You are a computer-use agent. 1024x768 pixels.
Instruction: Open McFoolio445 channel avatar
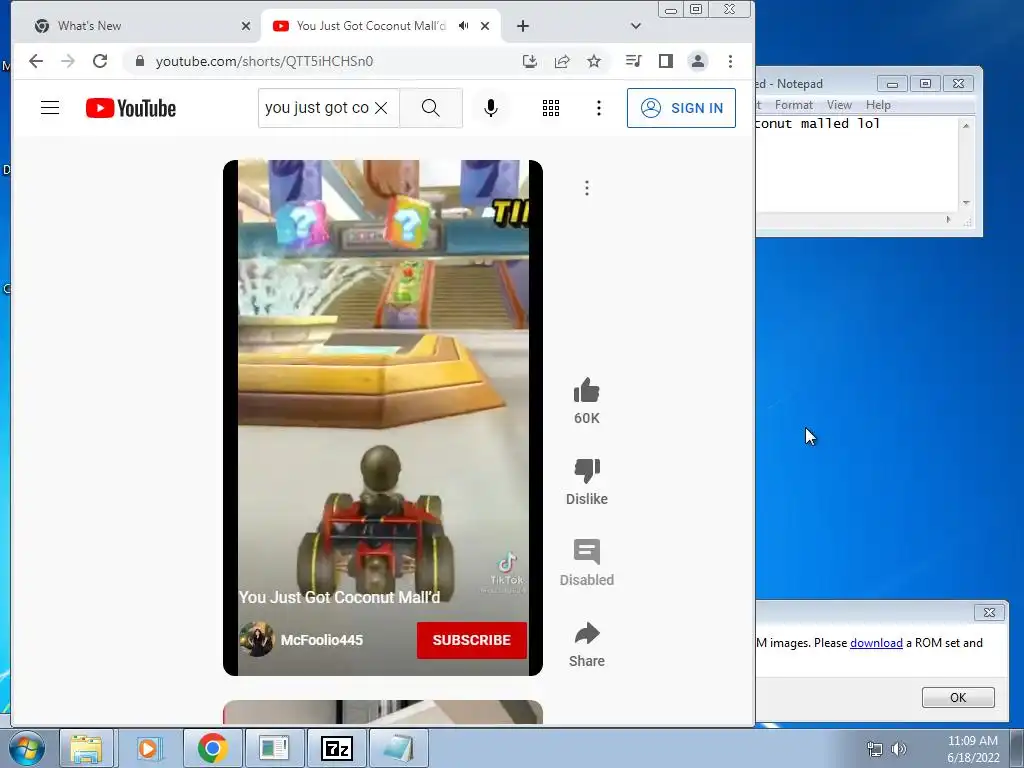tap(256, 639)
